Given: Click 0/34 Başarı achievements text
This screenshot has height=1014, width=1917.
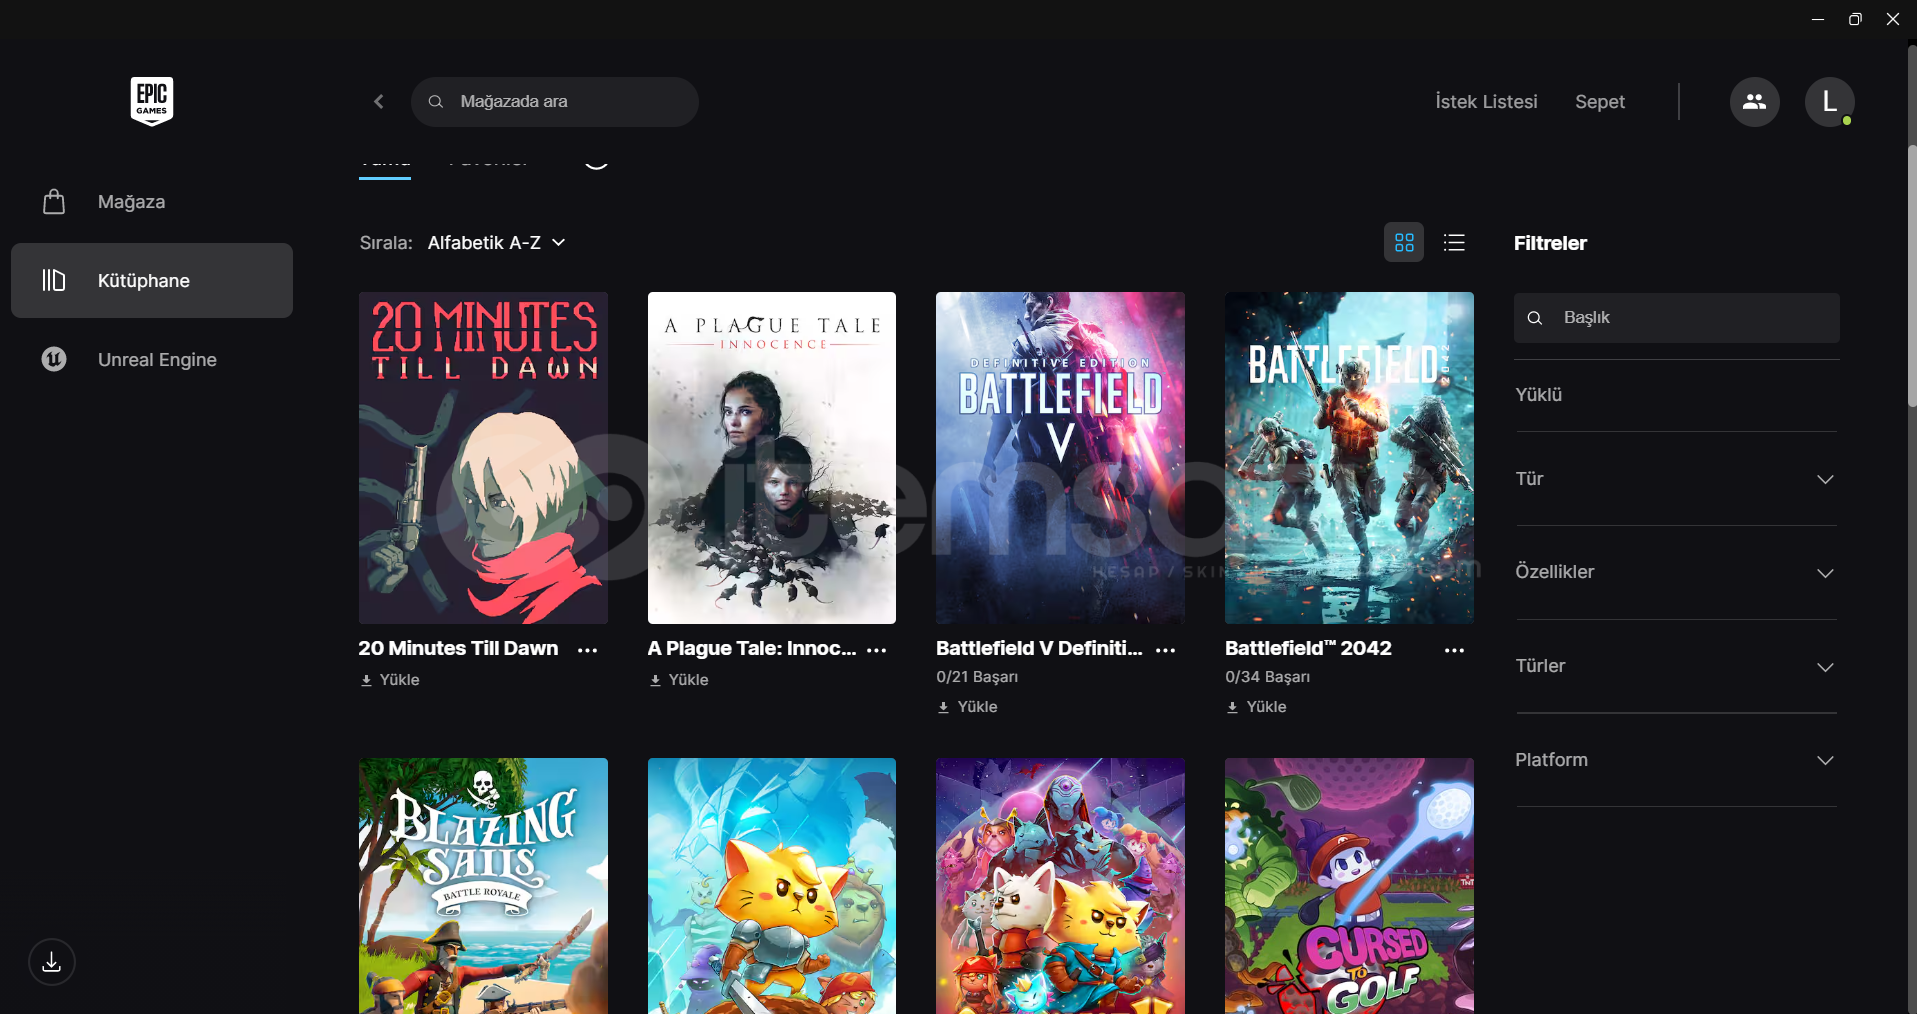Looking at the screenshot, I should click(x=1267, y=677).
